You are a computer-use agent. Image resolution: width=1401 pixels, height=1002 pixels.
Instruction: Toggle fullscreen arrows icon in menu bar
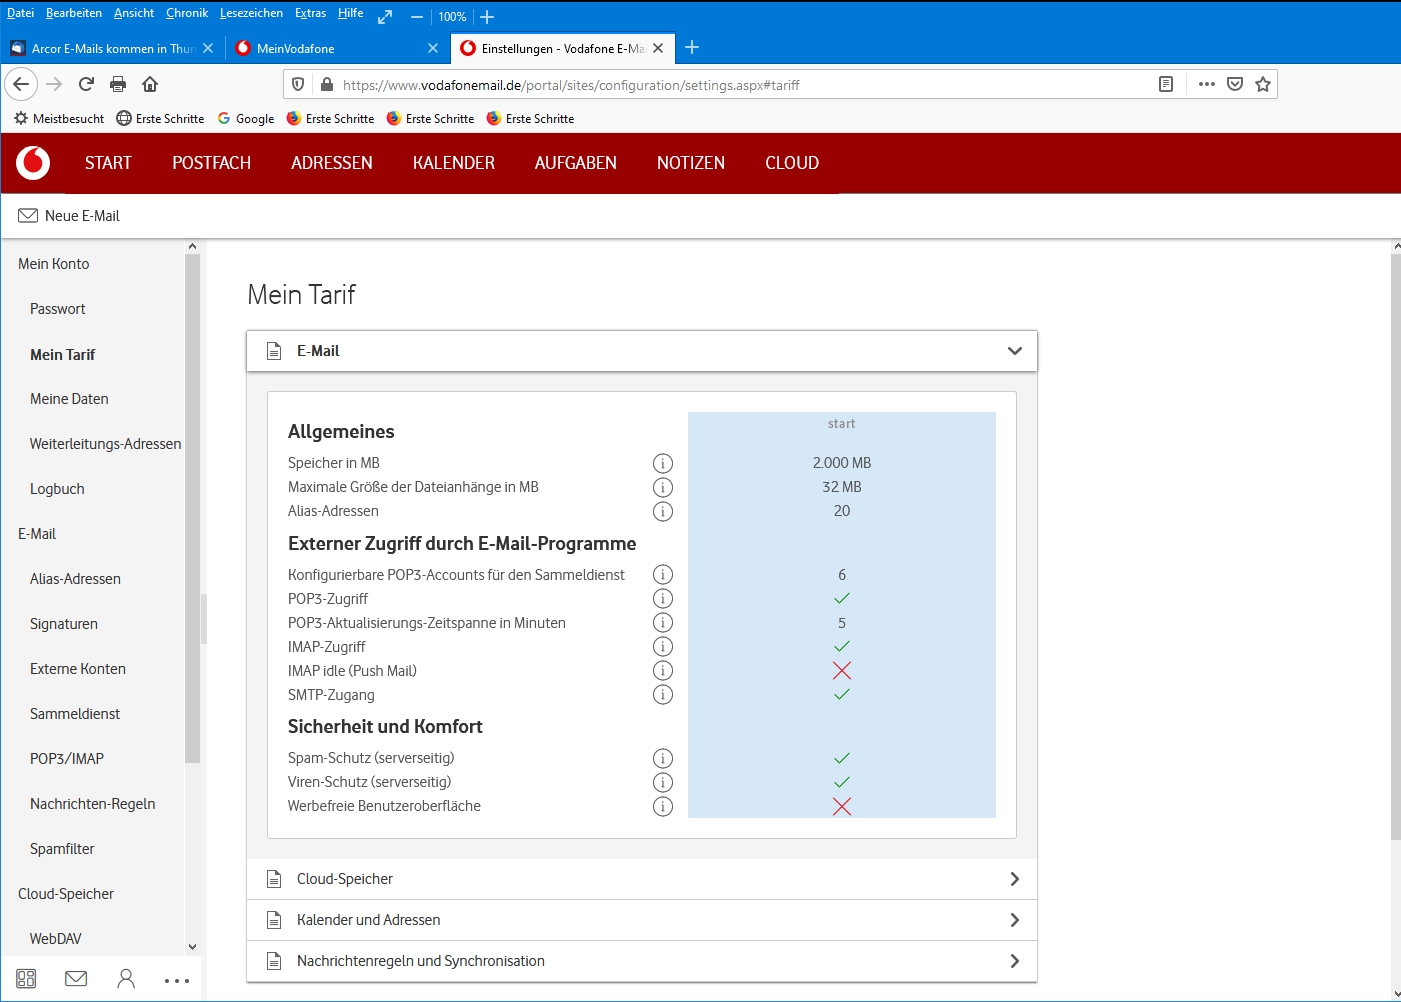coord(385,16)
